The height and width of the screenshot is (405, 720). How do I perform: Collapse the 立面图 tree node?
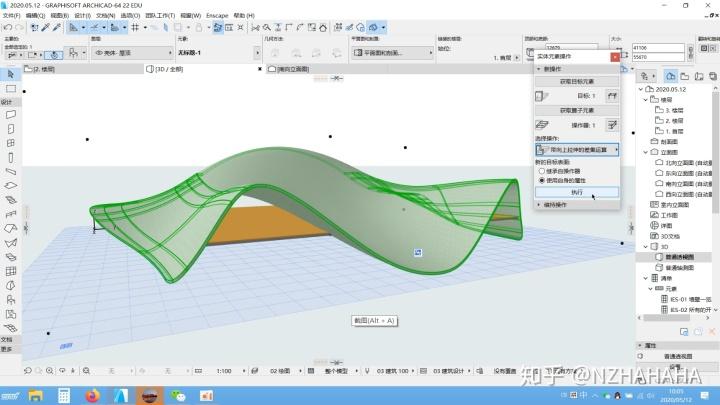click(646, 152)
